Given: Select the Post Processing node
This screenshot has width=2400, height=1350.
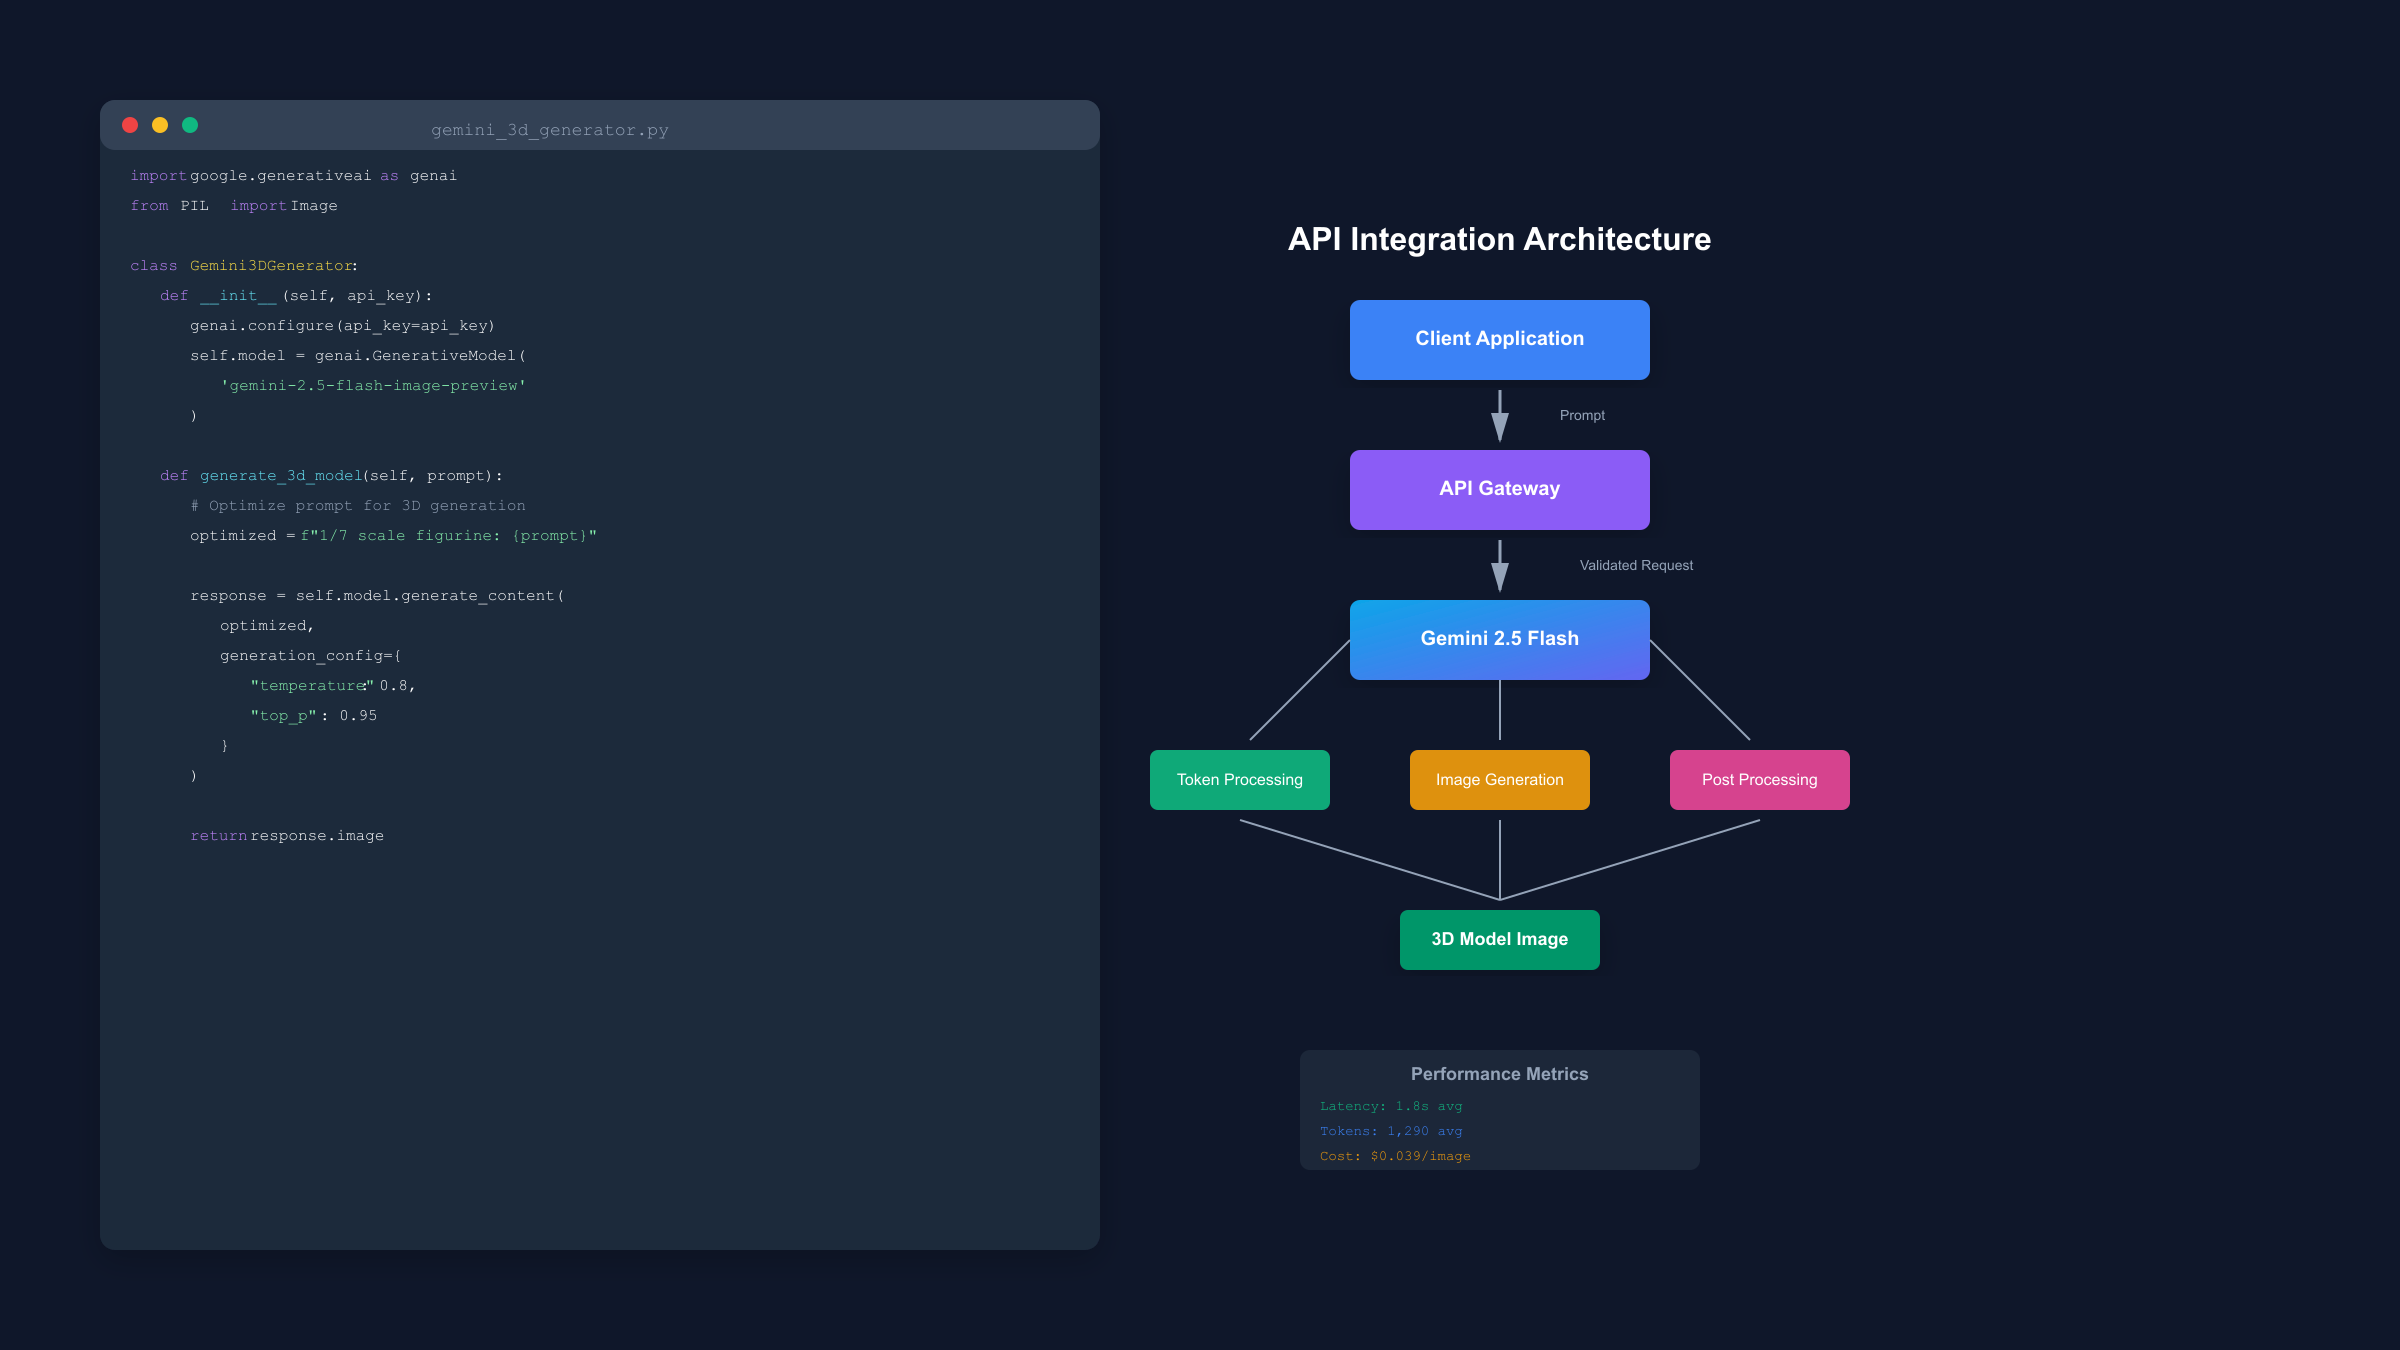Looking at the screenshot, I should (1760, 780).
